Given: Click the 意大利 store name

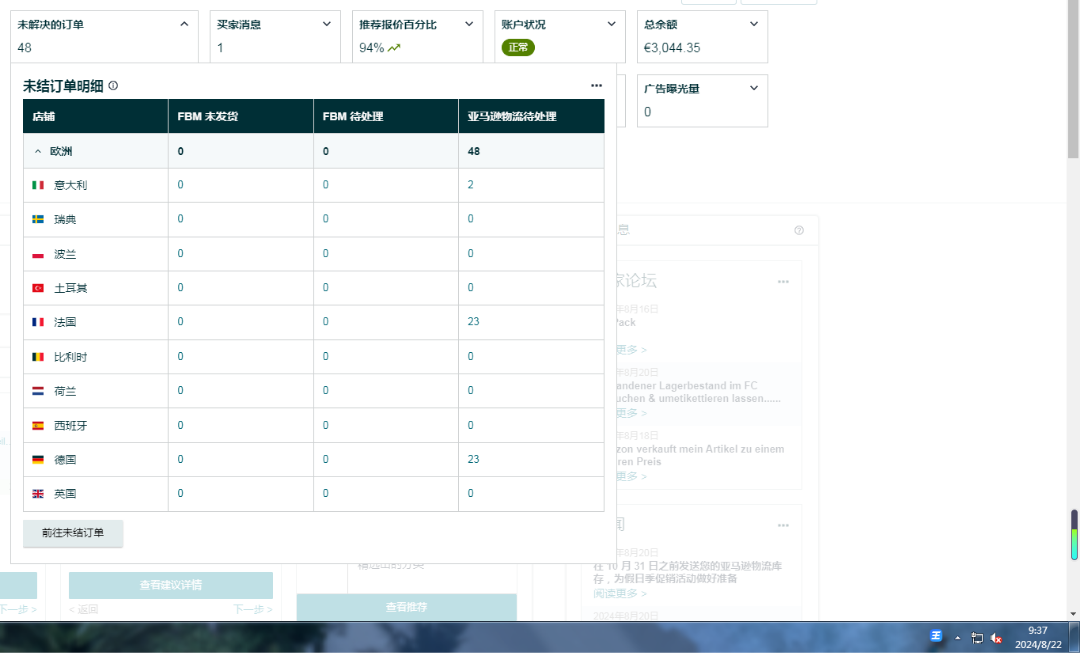Looking at the screenshot, I should (71, 185).
